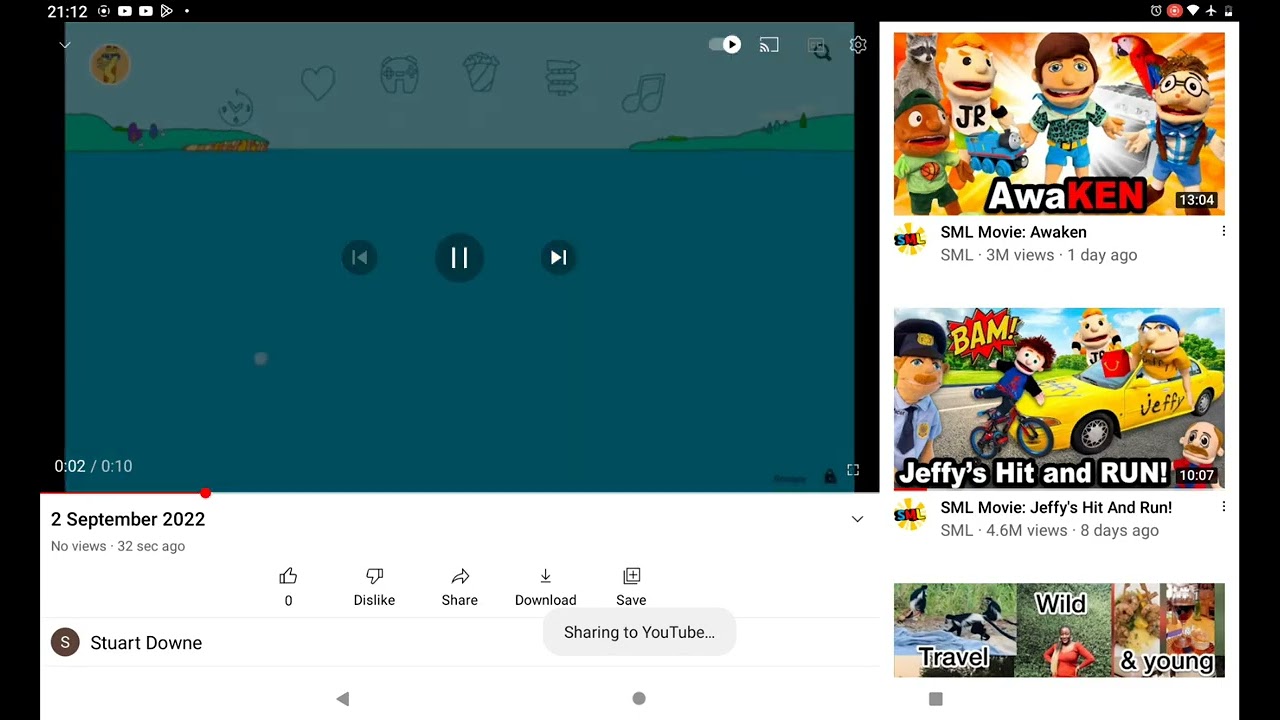Image resolution: width=1280 pixels, height=720 pixels.
Task: Open the Travel Wild & young thumbnail
Action: [1059, 630]
